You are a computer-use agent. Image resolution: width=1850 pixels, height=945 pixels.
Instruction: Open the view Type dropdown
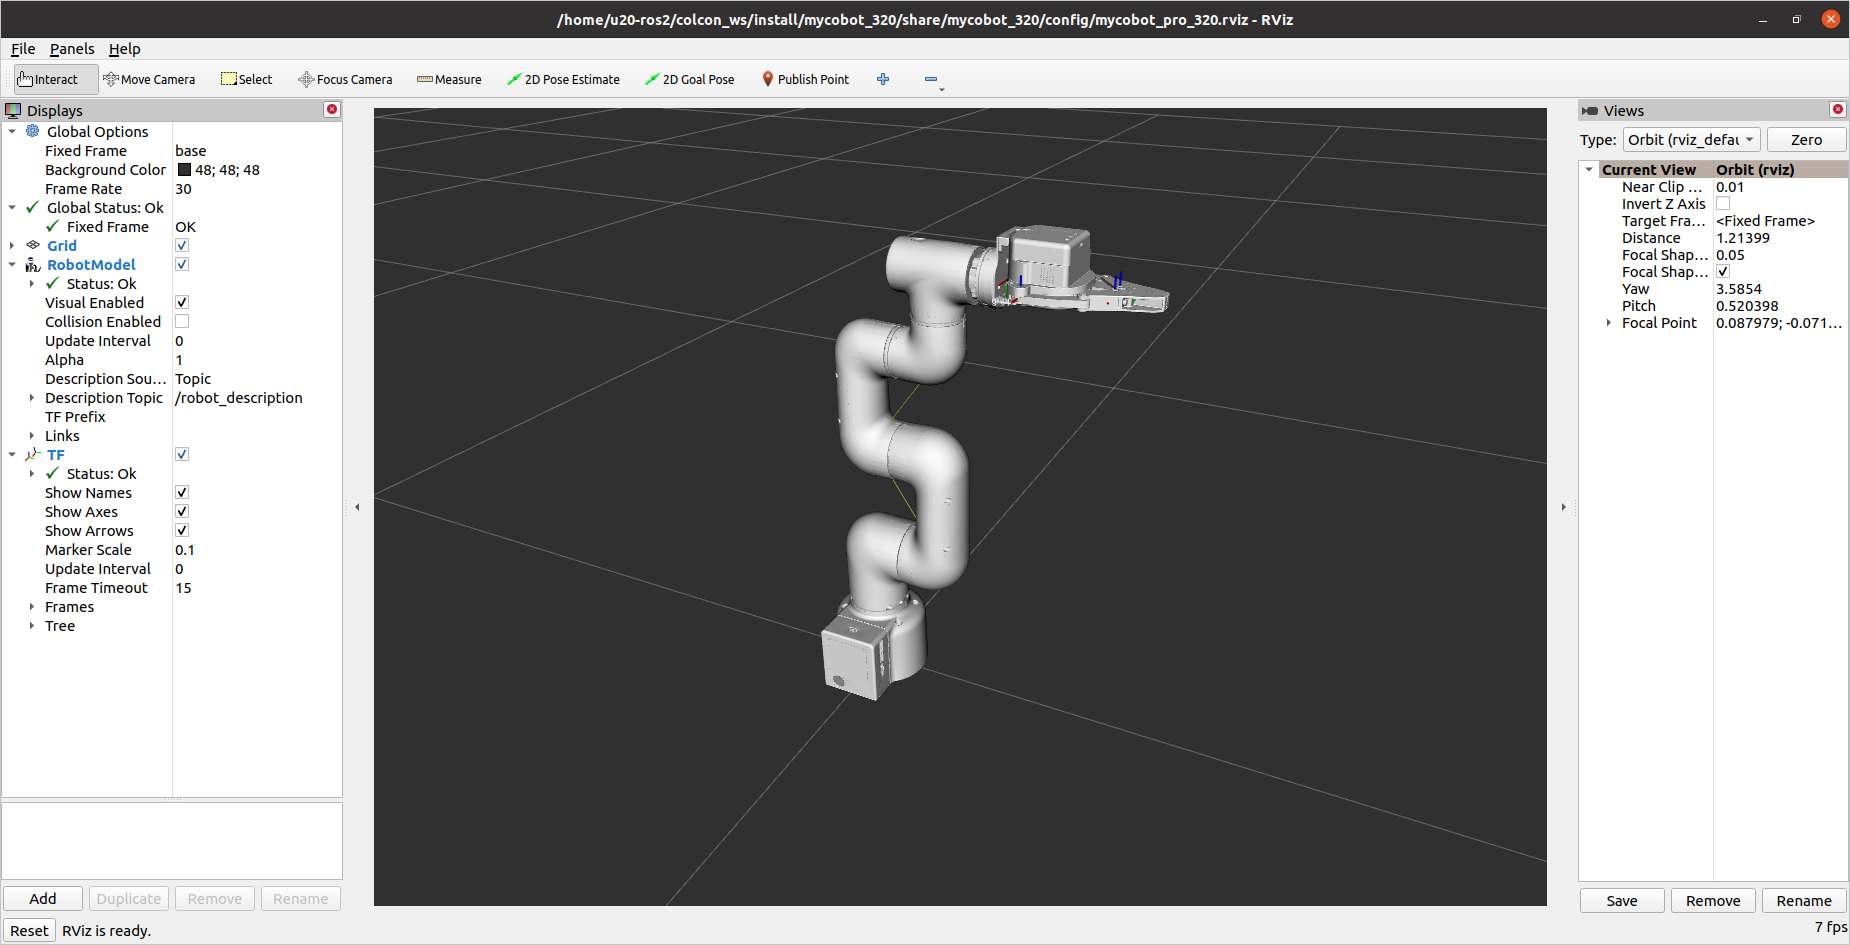(1691, 140)
